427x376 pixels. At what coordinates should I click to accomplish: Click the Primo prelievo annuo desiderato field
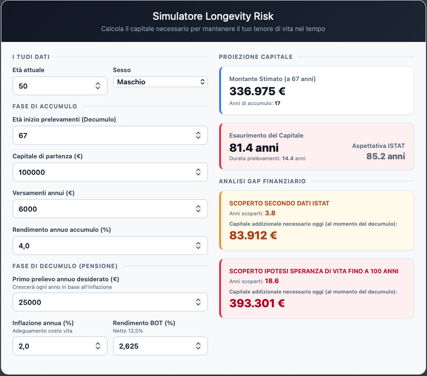coord(110,302)
